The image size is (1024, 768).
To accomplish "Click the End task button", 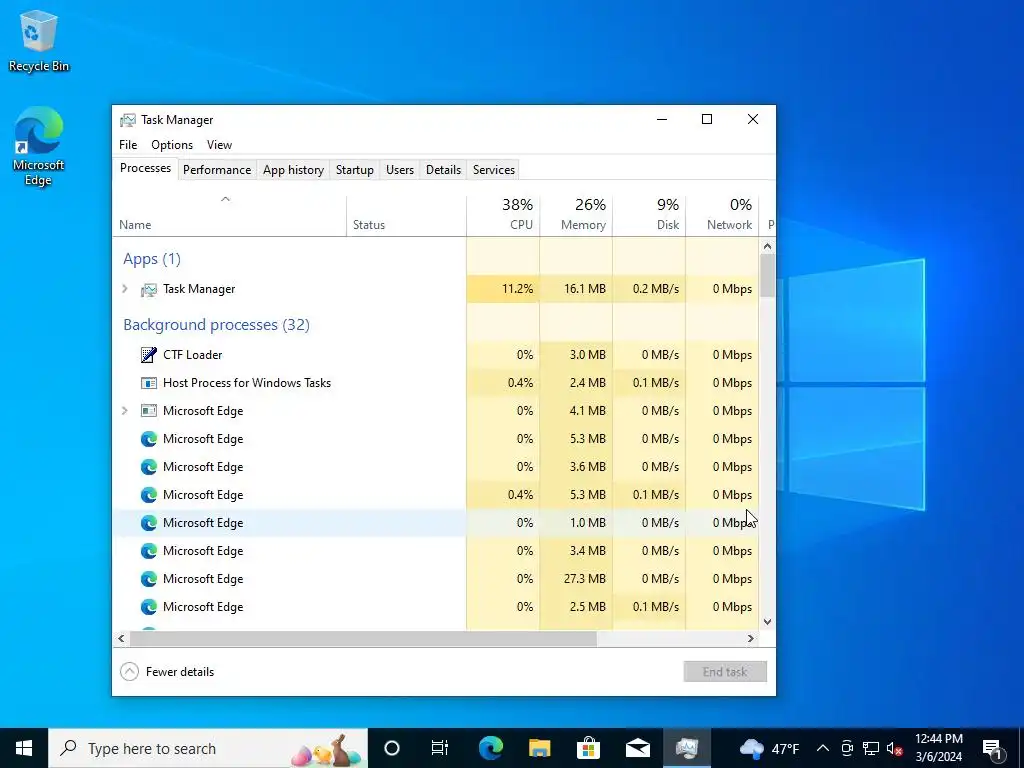I will click(725, 671).
